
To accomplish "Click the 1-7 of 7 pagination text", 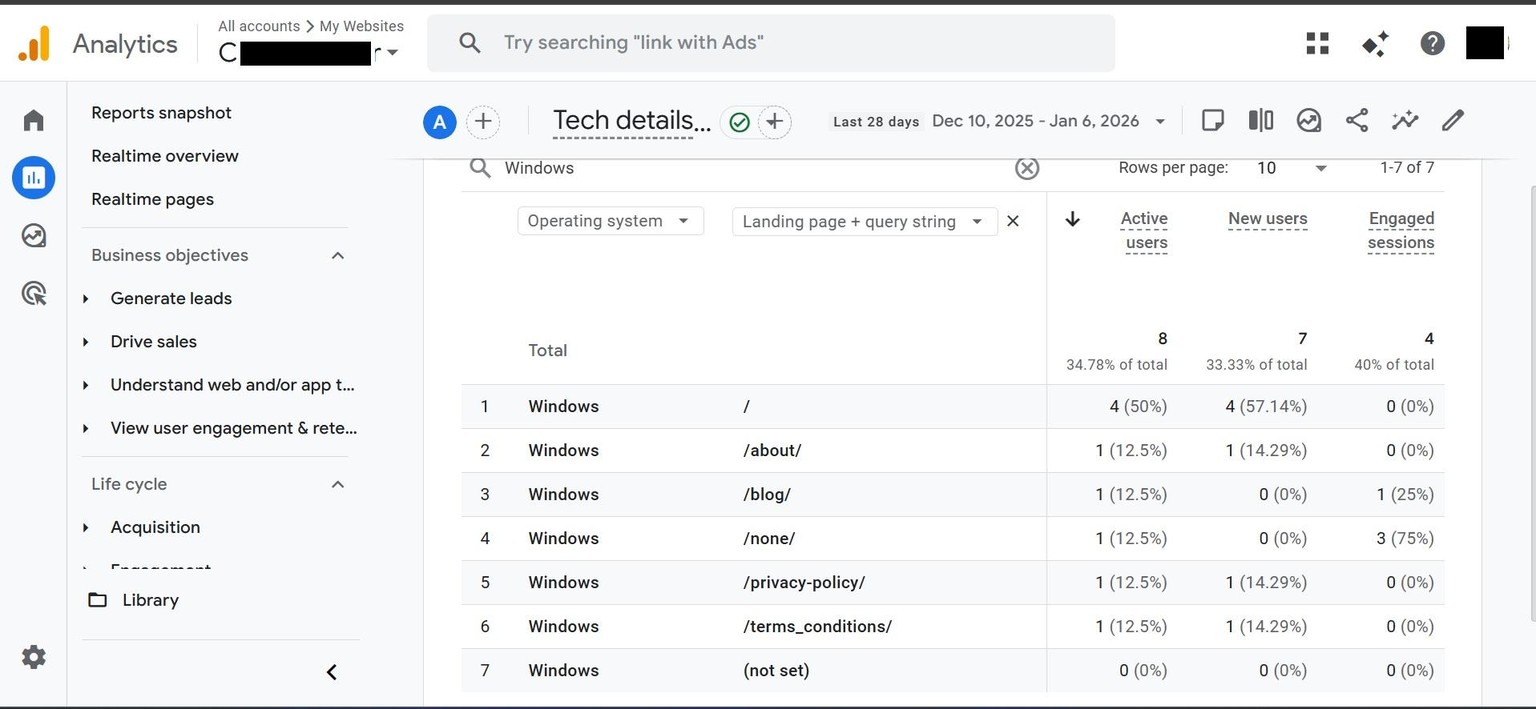I will tap(1407, 168).
